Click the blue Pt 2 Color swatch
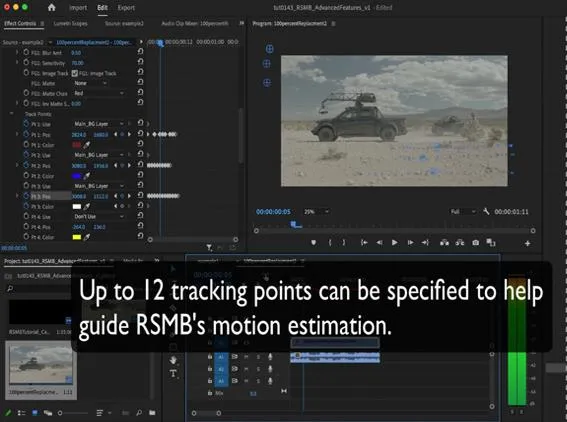The height and width of the screenshot is (422, 567). pyautogui.click(x=77, y=176)
